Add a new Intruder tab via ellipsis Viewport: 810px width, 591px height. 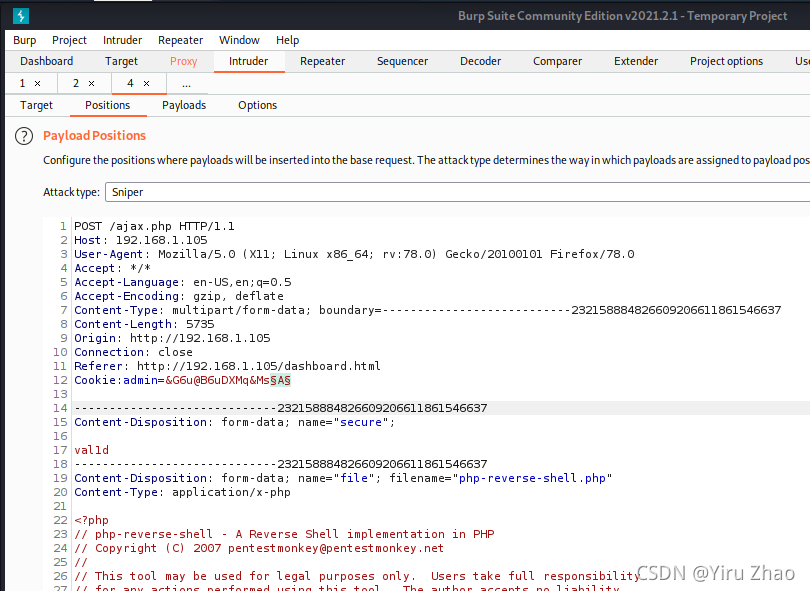tap(186, 84)
